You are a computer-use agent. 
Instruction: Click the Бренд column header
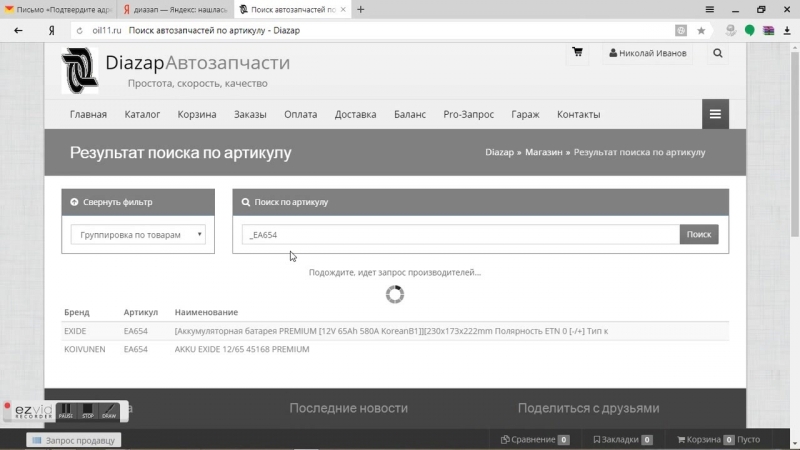77,312
